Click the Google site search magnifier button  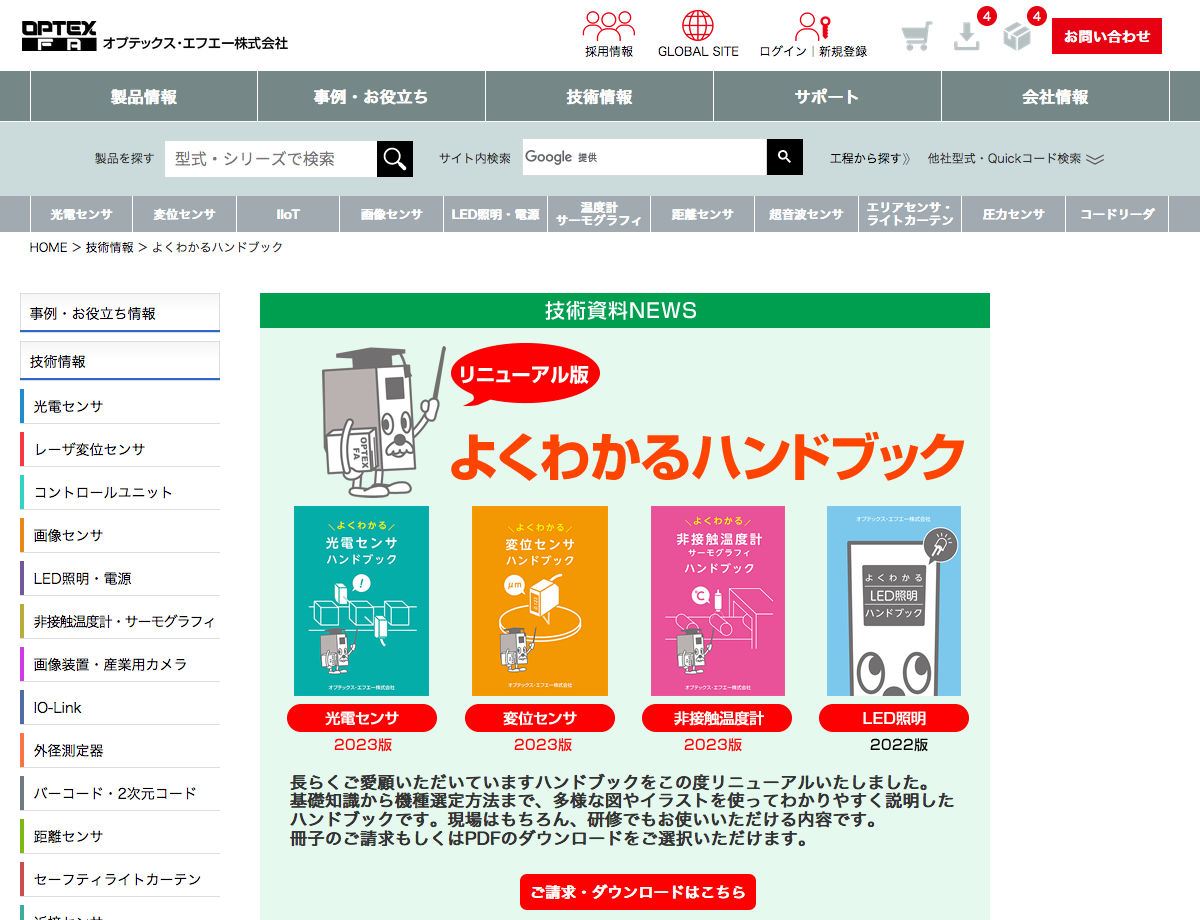pos(784,157)
